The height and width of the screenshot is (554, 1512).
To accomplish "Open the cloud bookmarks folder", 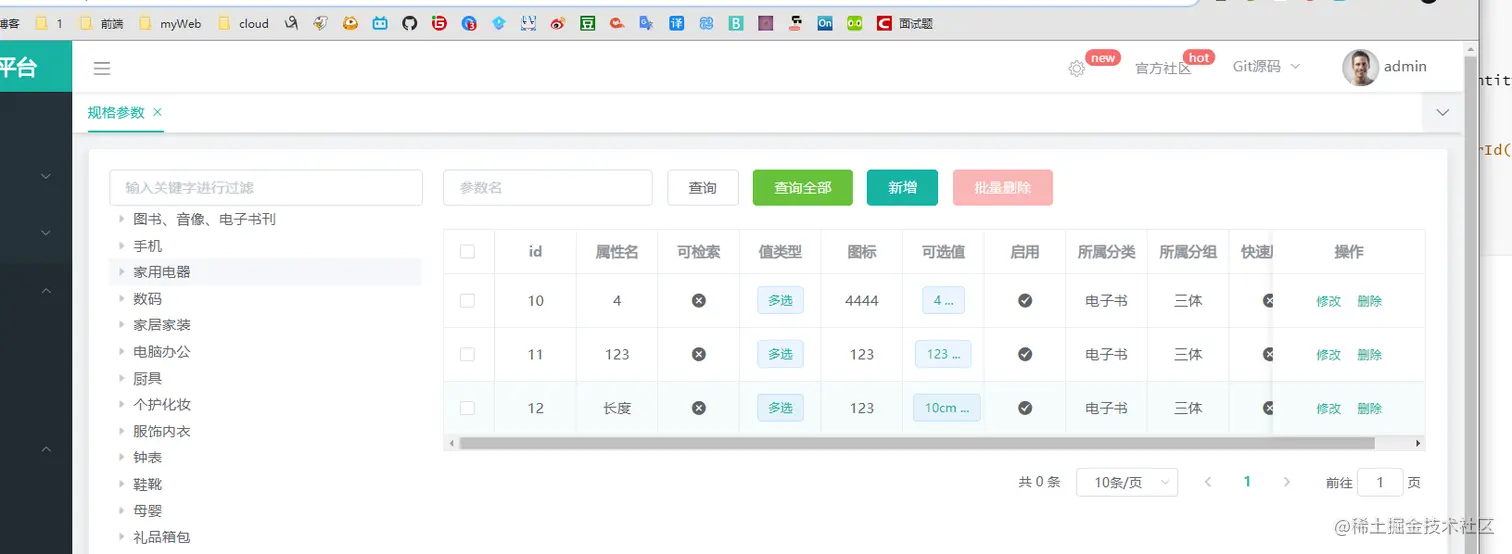I will tap(243, 23).
